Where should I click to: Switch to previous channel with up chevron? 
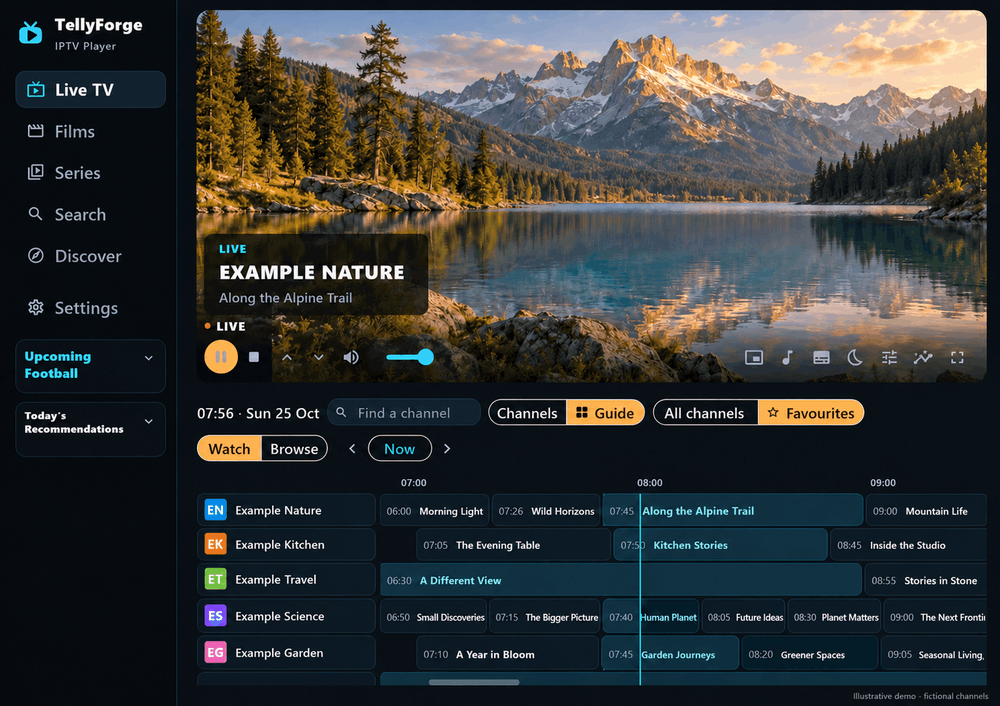click(x=287, y=357)
